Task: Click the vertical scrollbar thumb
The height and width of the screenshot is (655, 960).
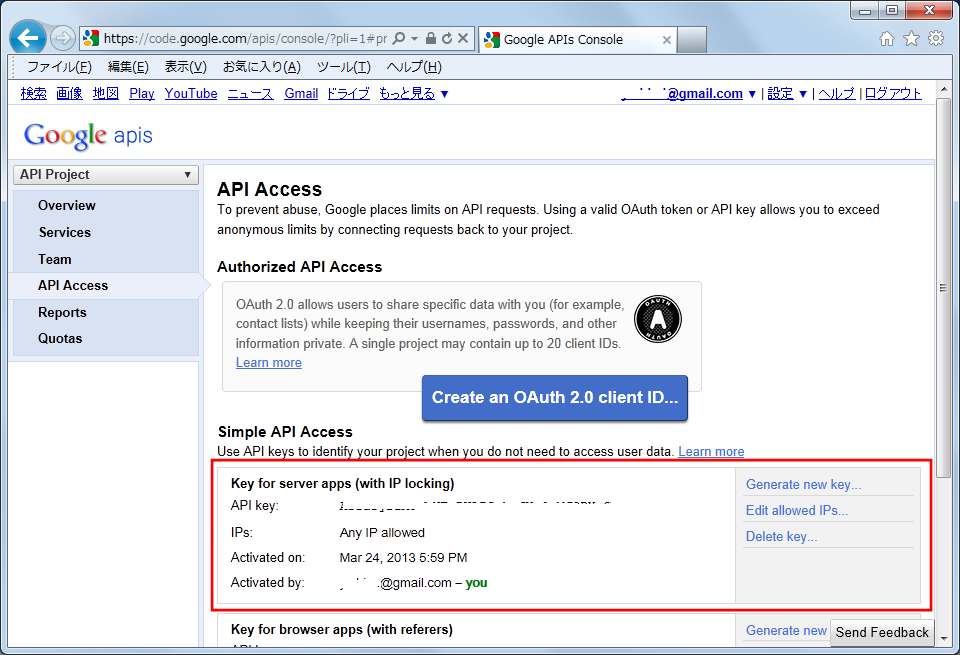Action: coord(943,288)
